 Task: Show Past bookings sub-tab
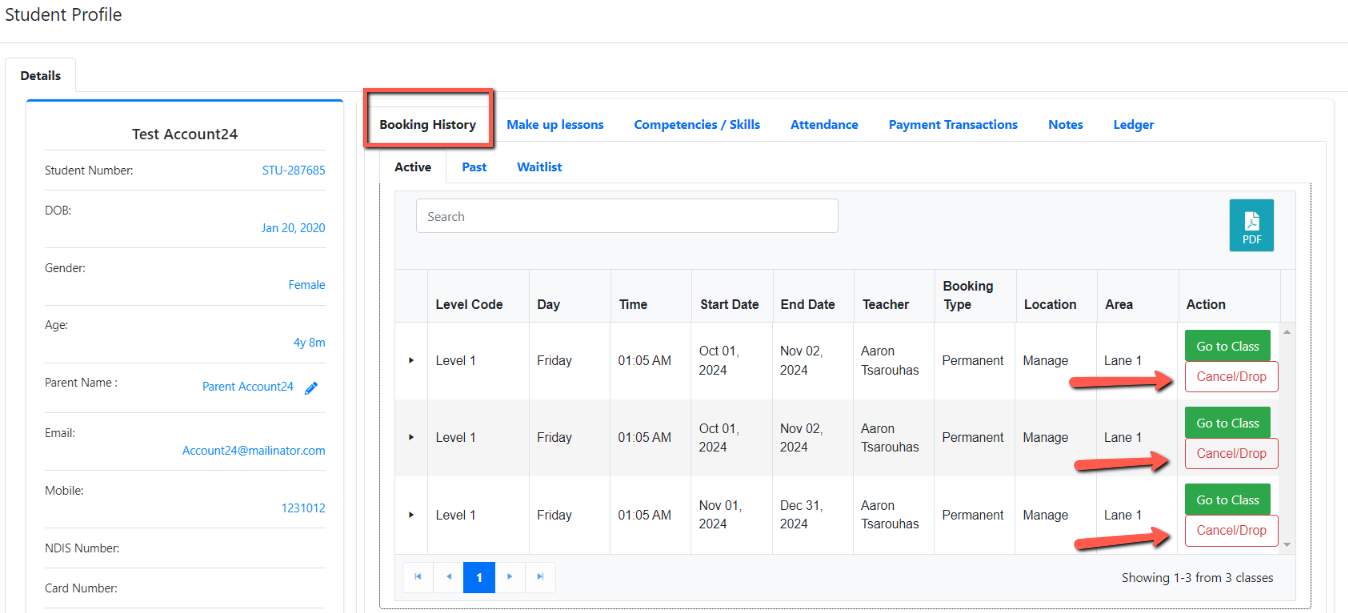coord(474,167)
